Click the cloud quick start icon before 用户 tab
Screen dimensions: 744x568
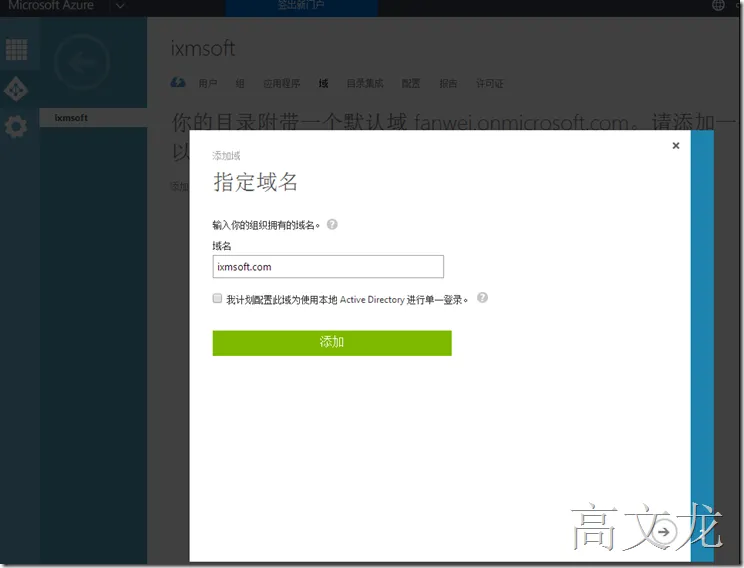click(x=178, y=83)
